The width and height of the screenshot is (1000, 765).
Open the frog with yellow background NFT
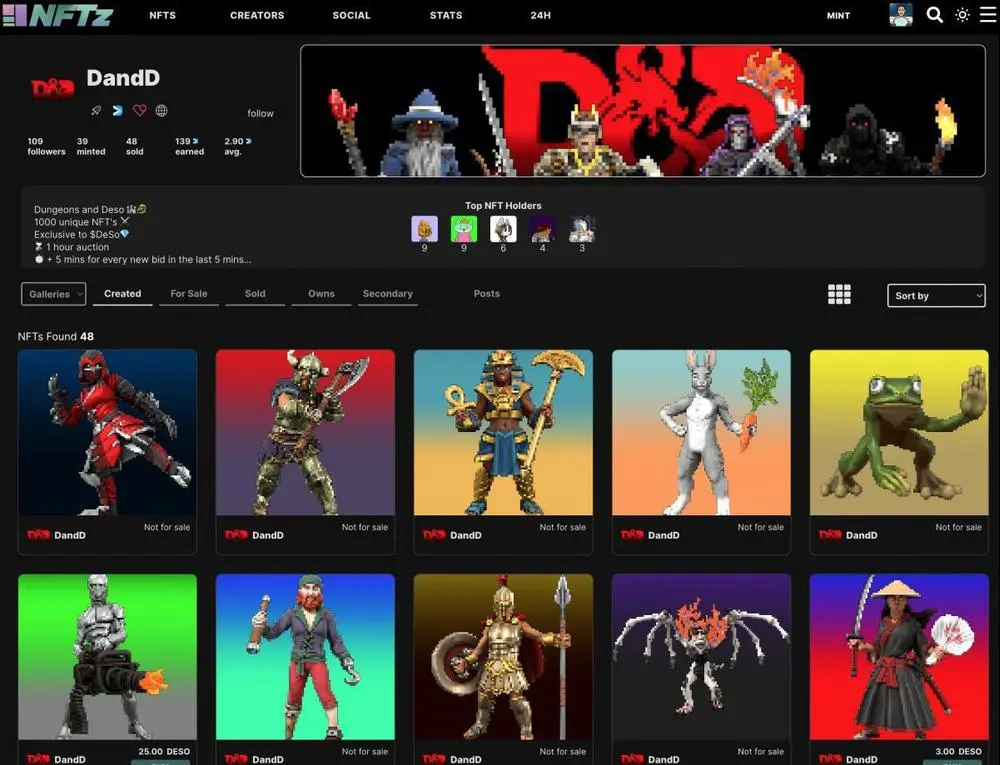(898, 432)
